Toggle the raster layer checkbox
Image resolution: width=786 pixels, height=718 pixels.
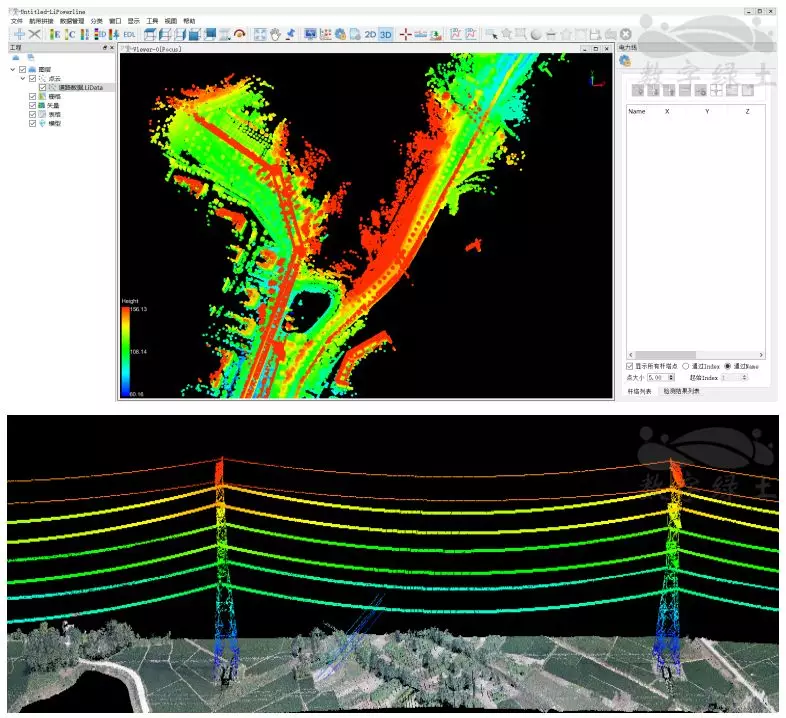(x=33, y=96)
